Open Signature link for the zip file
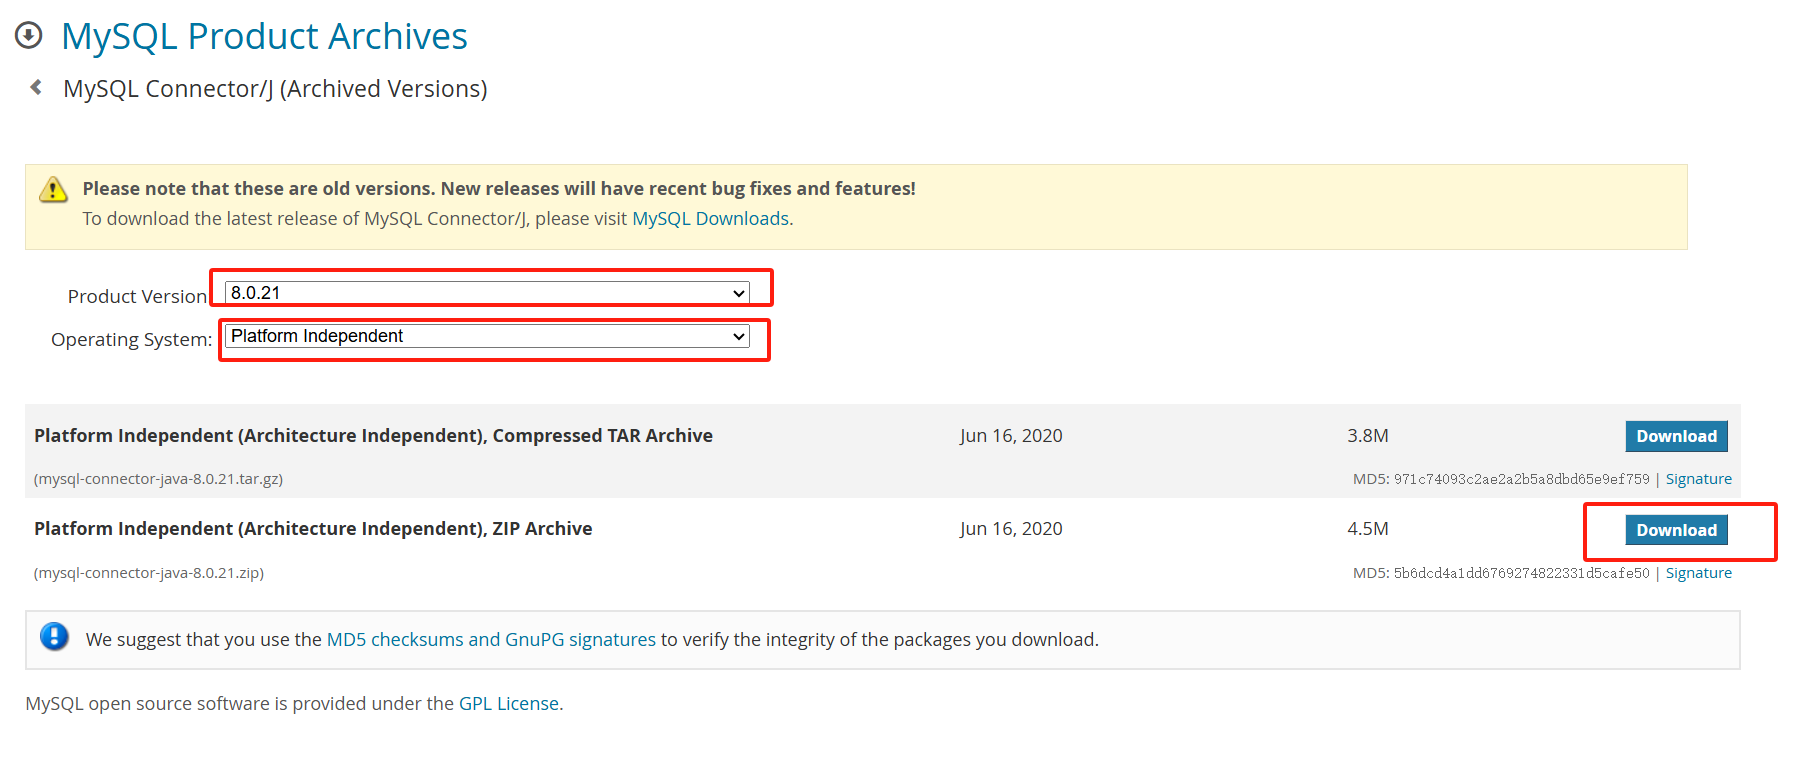Screen dimensions: 1817x759 click(1698, 573)
